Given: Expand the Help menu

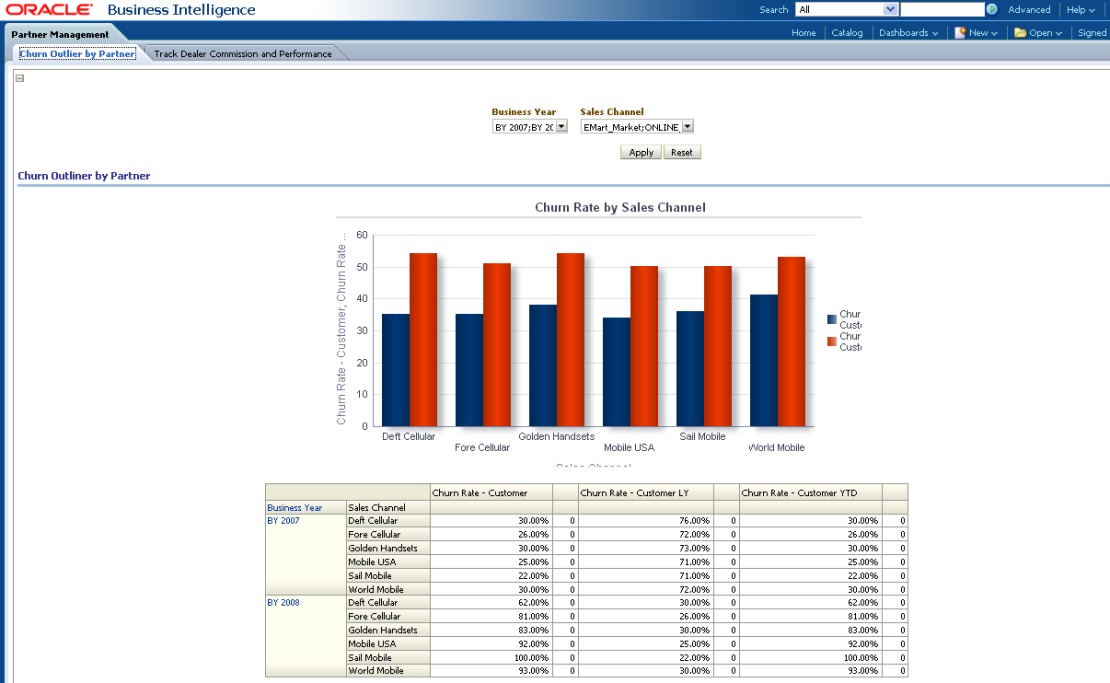Looking at the screenshot, I should pos(1080,9).
